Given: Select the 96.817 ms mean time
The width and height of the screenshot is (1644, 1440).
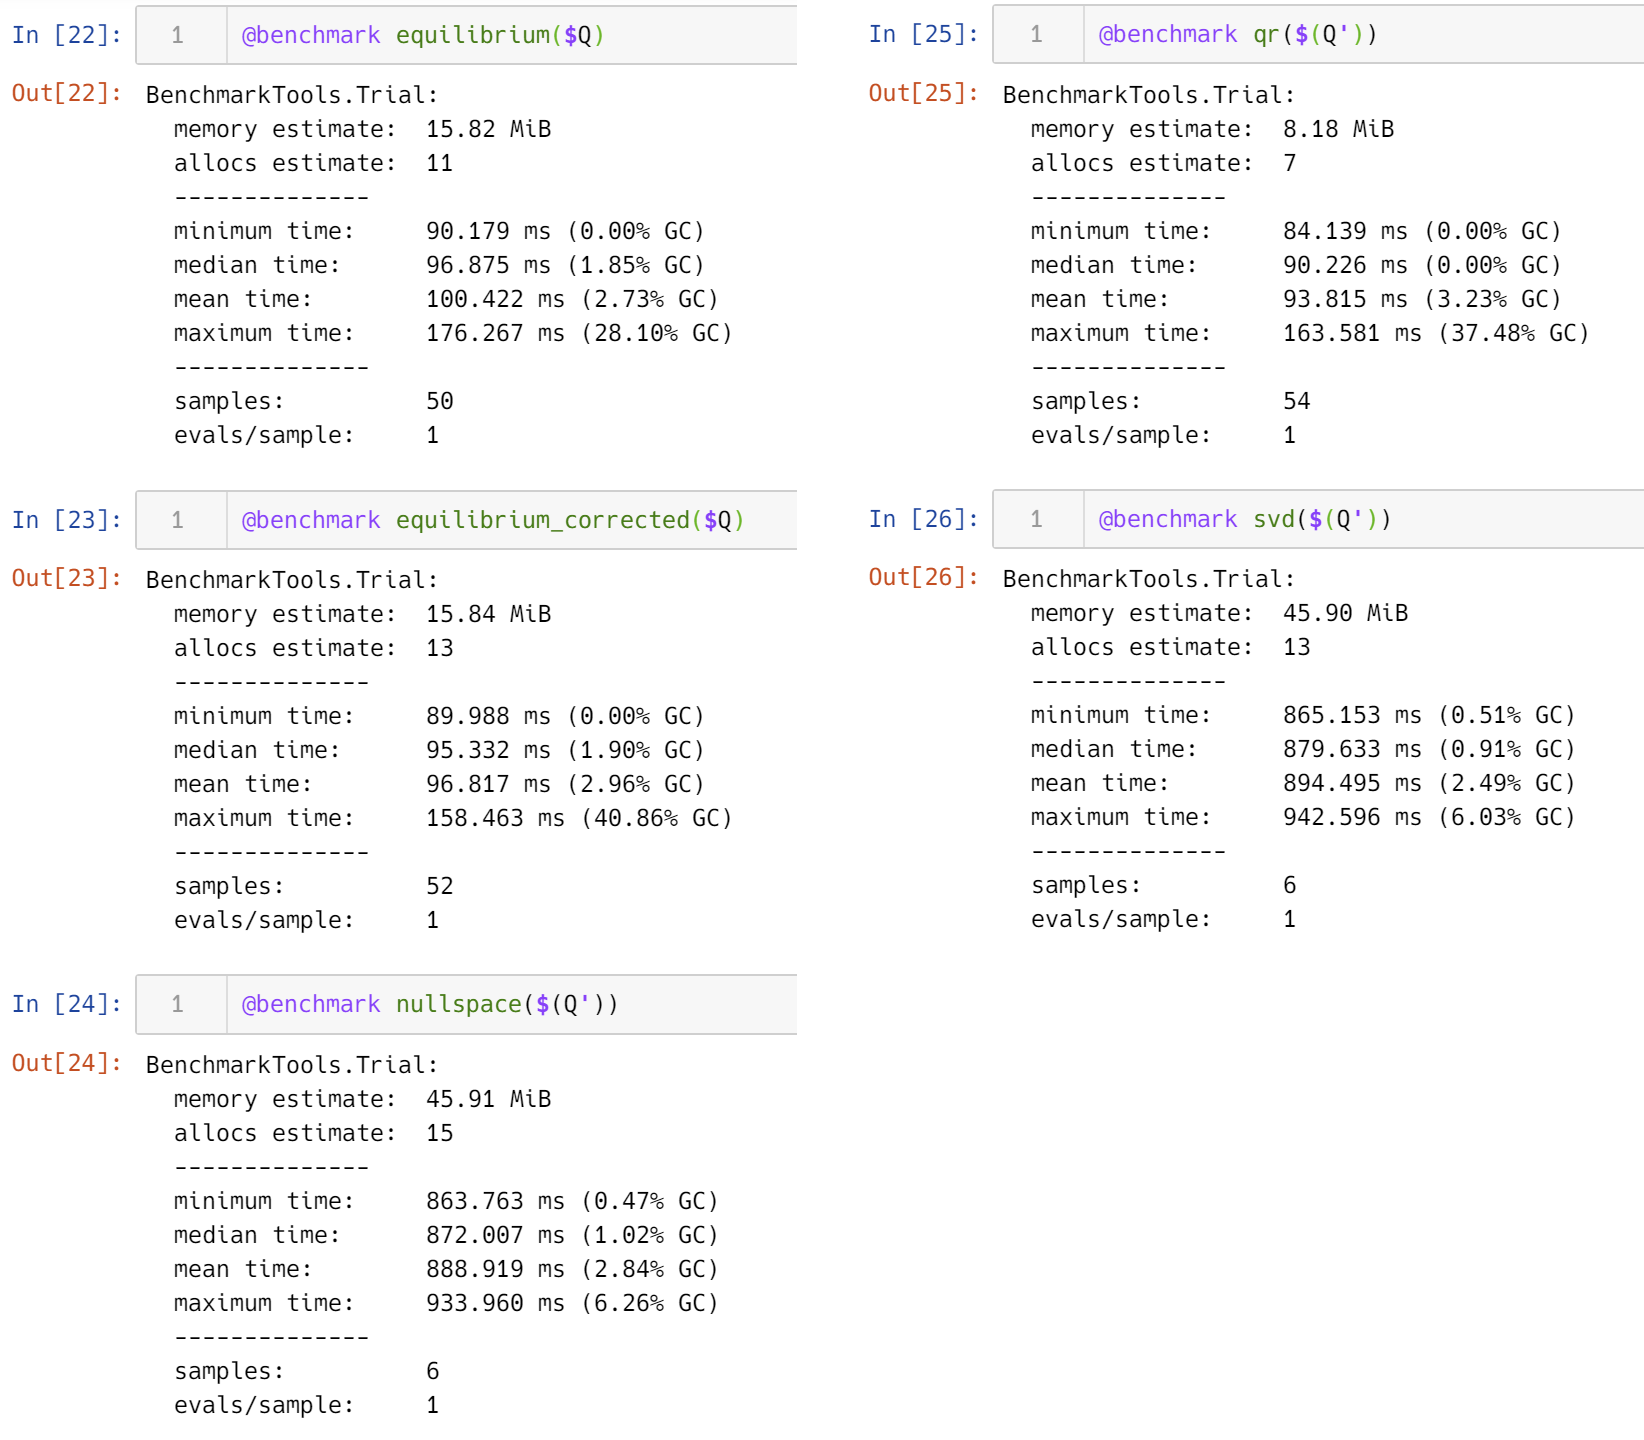Looking at the screenshot, I should [x=489, y=784].
